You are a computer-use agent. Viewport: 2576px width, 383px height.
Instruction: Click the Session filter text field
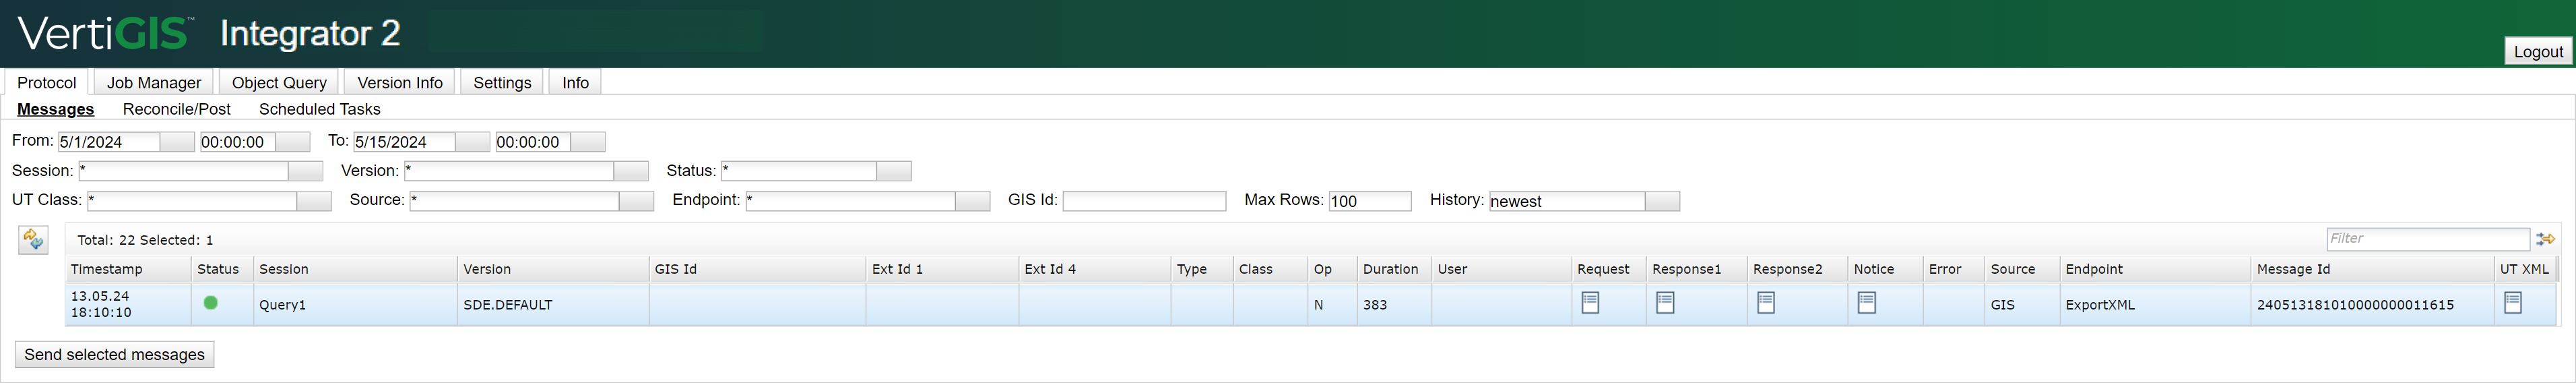[184, 171]
